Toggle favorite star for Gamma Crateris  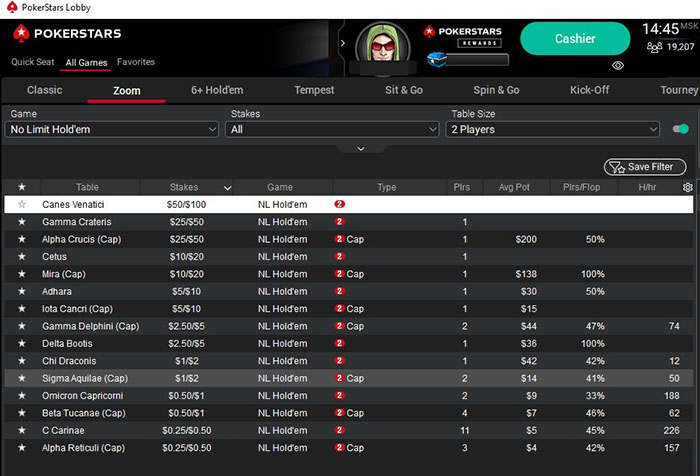pos(21,222)
